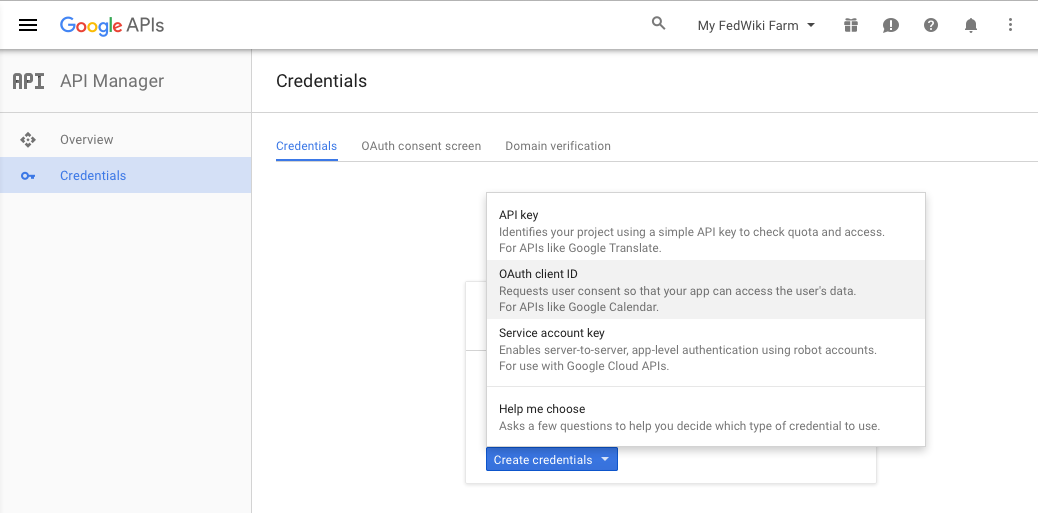Screen dimensions: 1038x513
Task: Open the three-dot more options menu
Action: coord(1010,25)
